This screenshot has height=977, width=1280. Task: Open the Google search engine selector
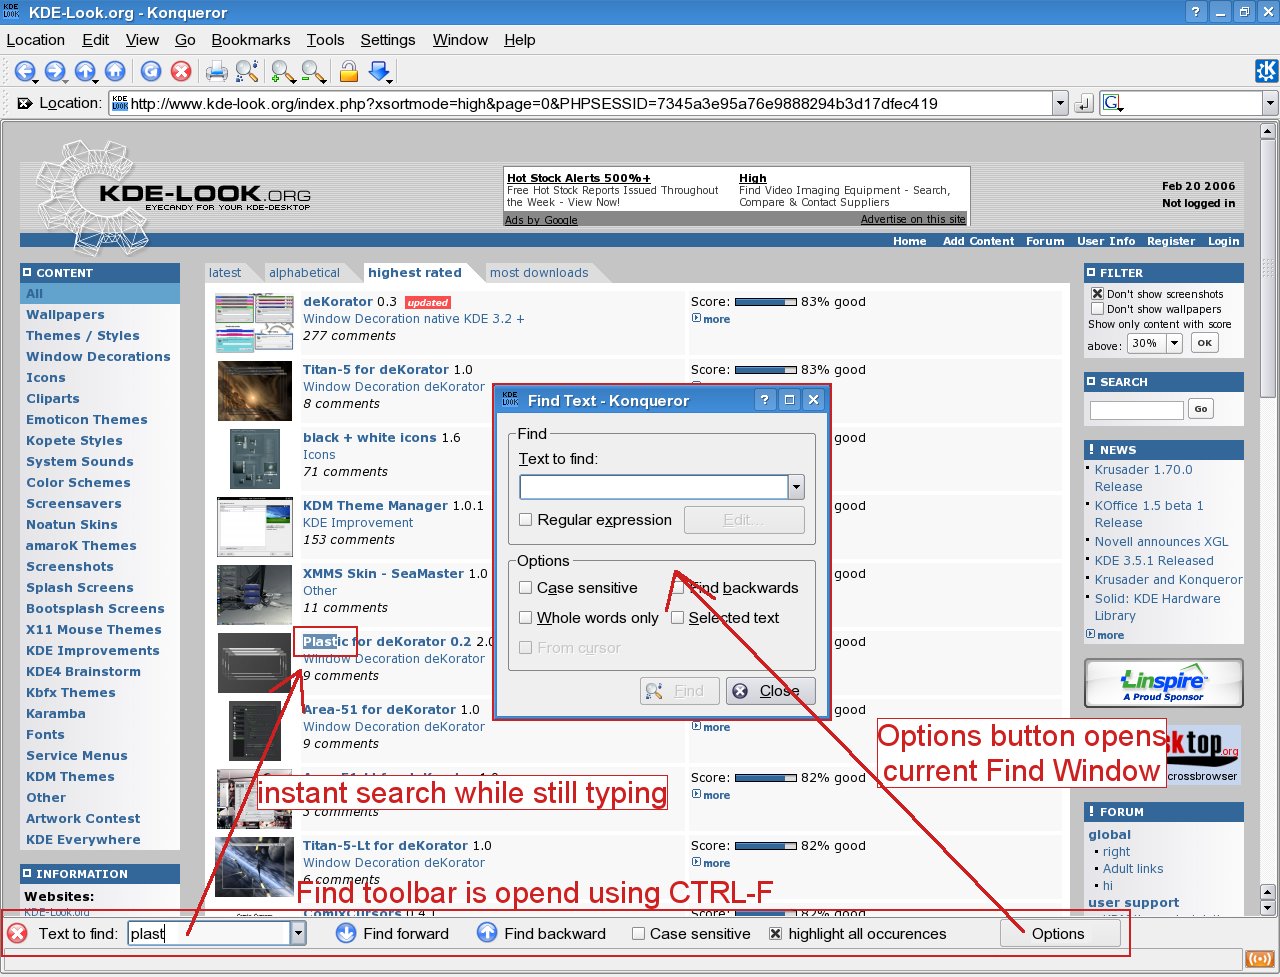pos(1112,103)
